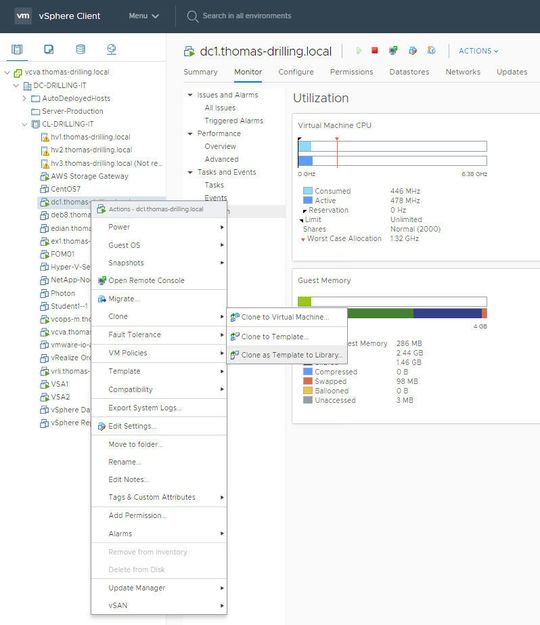Click the vm logo in the header

(23, 16)
